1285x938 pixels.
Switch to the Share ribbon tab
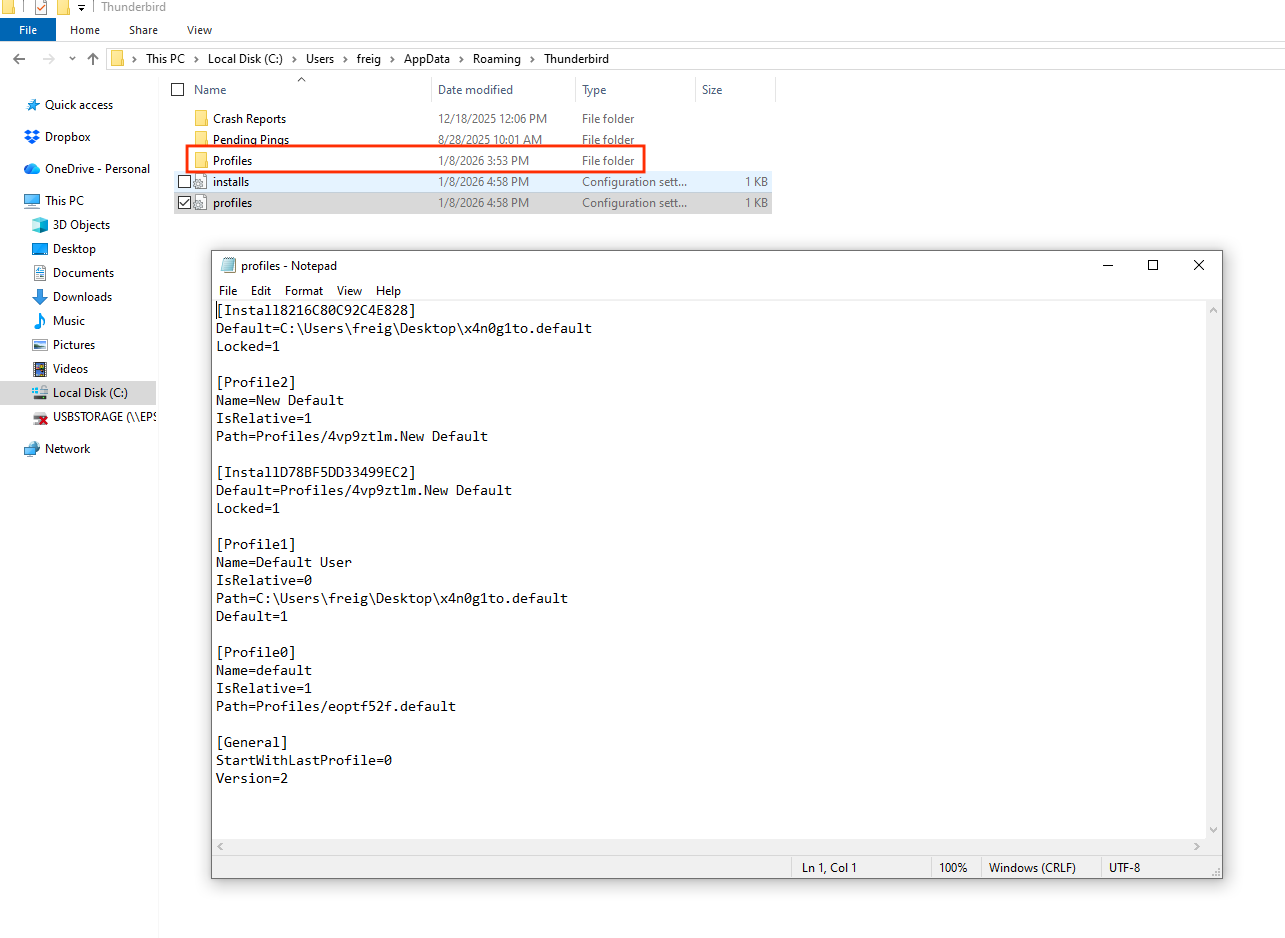(143, 30)
